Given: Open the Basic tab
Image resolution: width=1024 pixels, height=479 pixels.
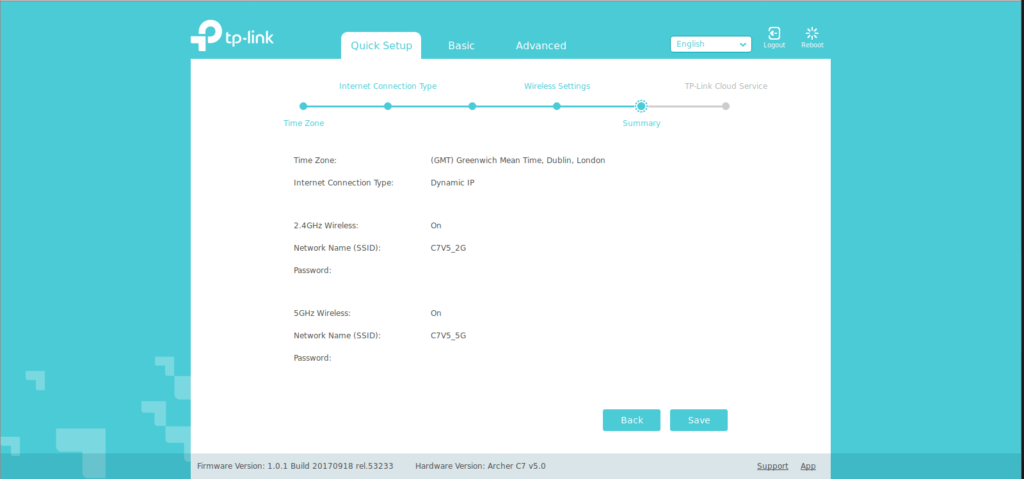Looking at the screenshot, I should [x=461, y=45].
